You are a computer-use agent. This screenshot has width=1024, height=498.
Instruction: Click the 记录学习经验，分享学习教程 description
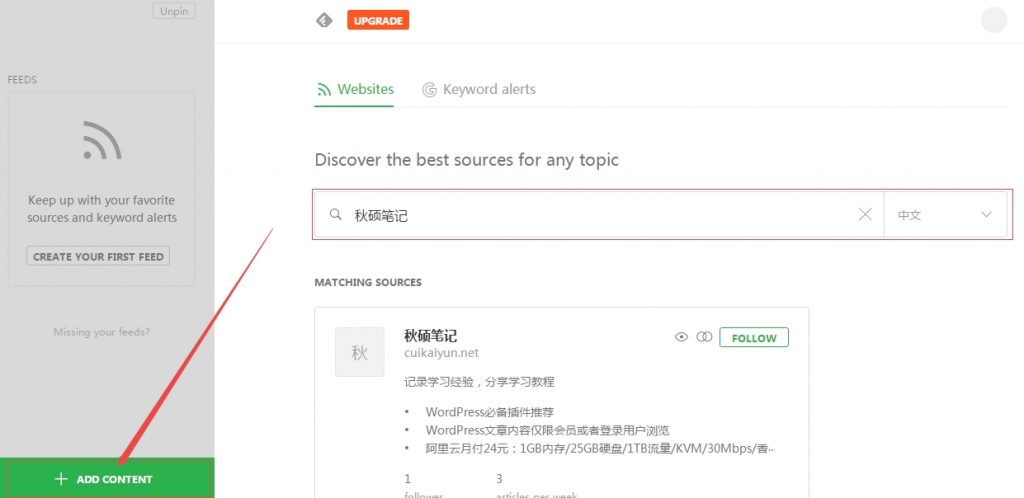click(479, 382)
